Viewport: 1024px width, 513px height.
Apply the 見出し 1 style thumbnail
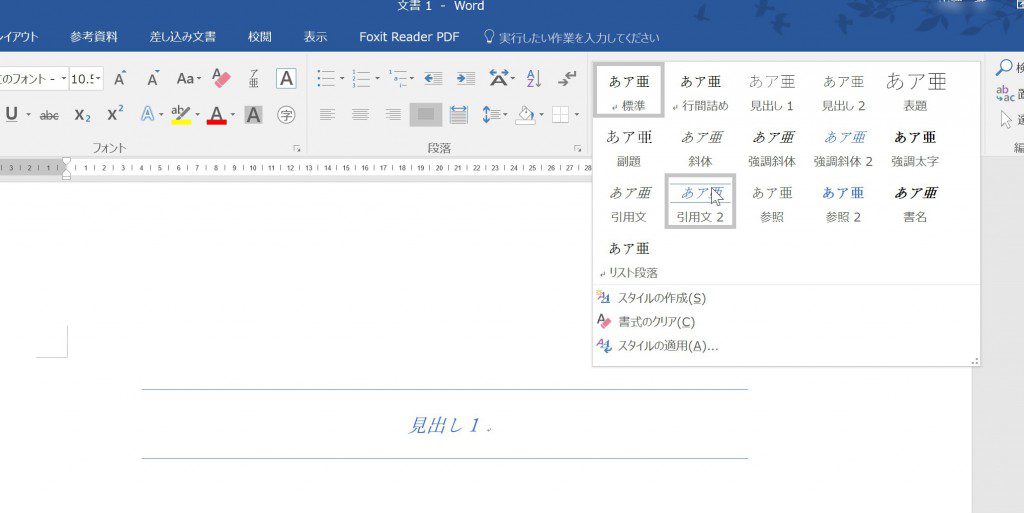click(772, 90)
